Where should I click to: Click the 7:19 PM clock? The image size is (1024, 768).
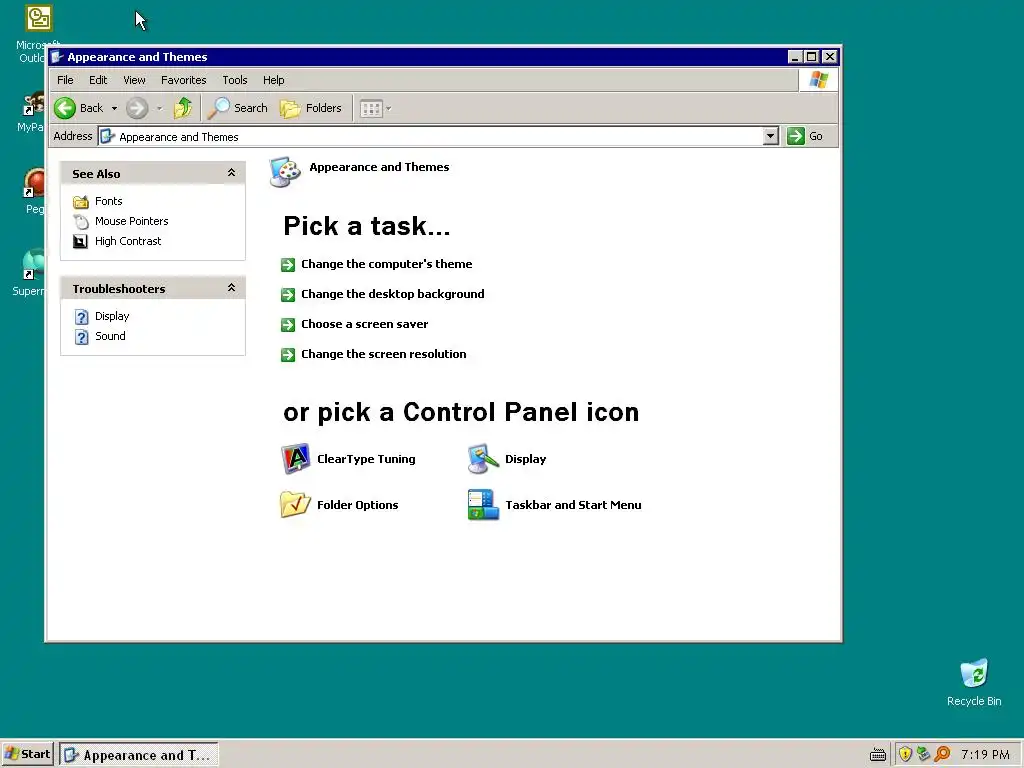pyautogui.click(x=985, y=754)
